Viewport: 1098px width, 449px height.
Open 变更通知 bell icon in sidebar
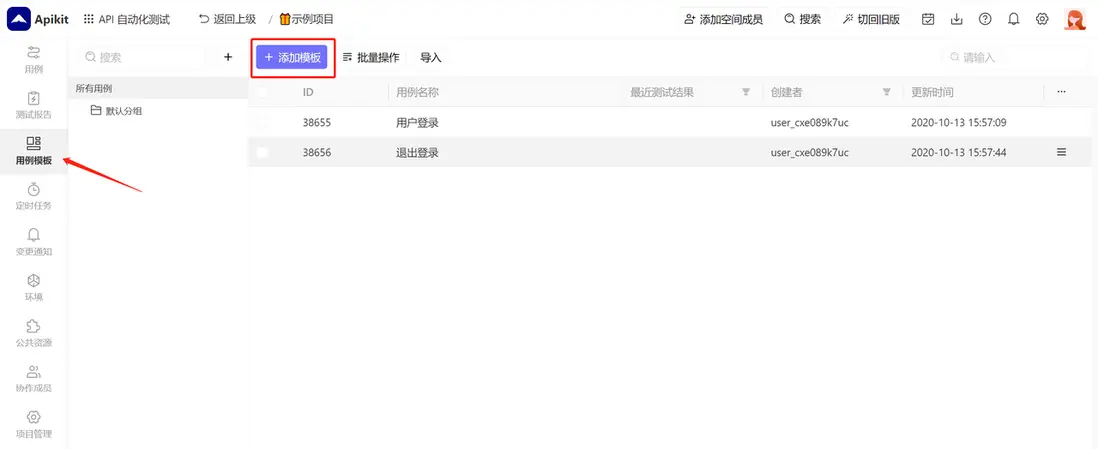(x=34, y=235)
